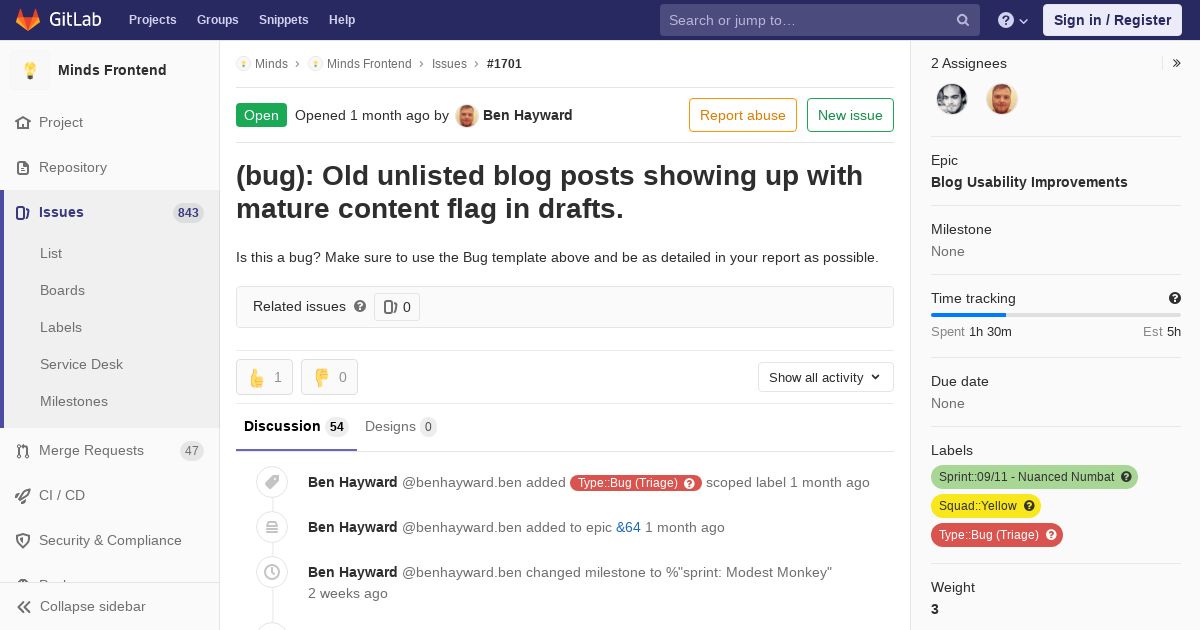Image resolution: width=1200 pixels, height=630 pixels.
Task: Open the &64 epic link
Action: (628, 527)
